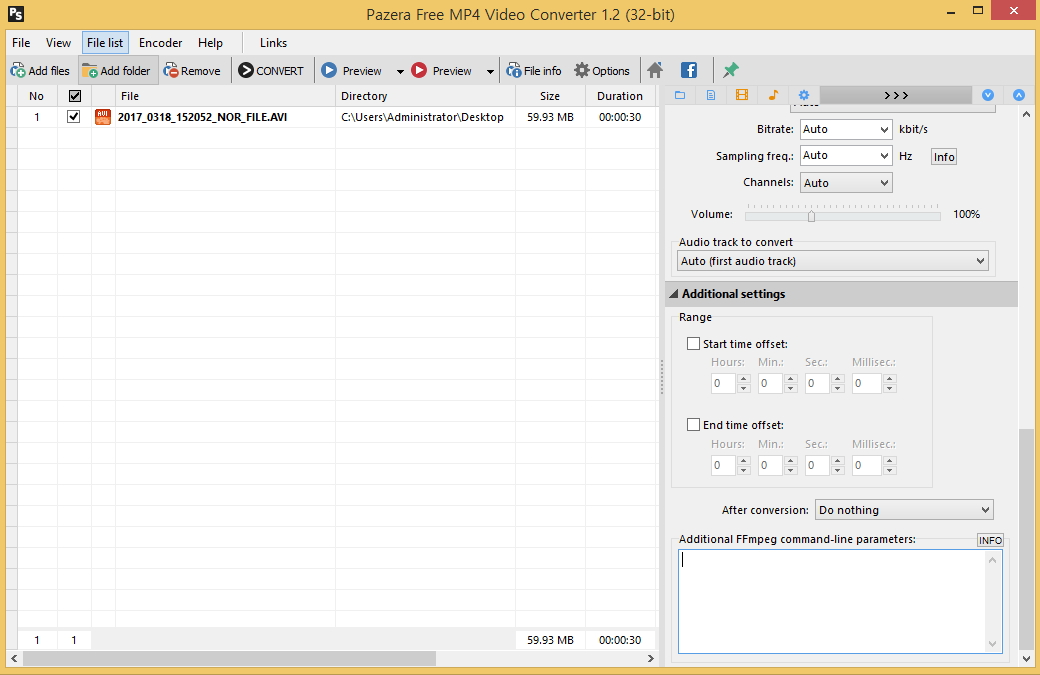Click the Volume slider handle

pos(811,215)
